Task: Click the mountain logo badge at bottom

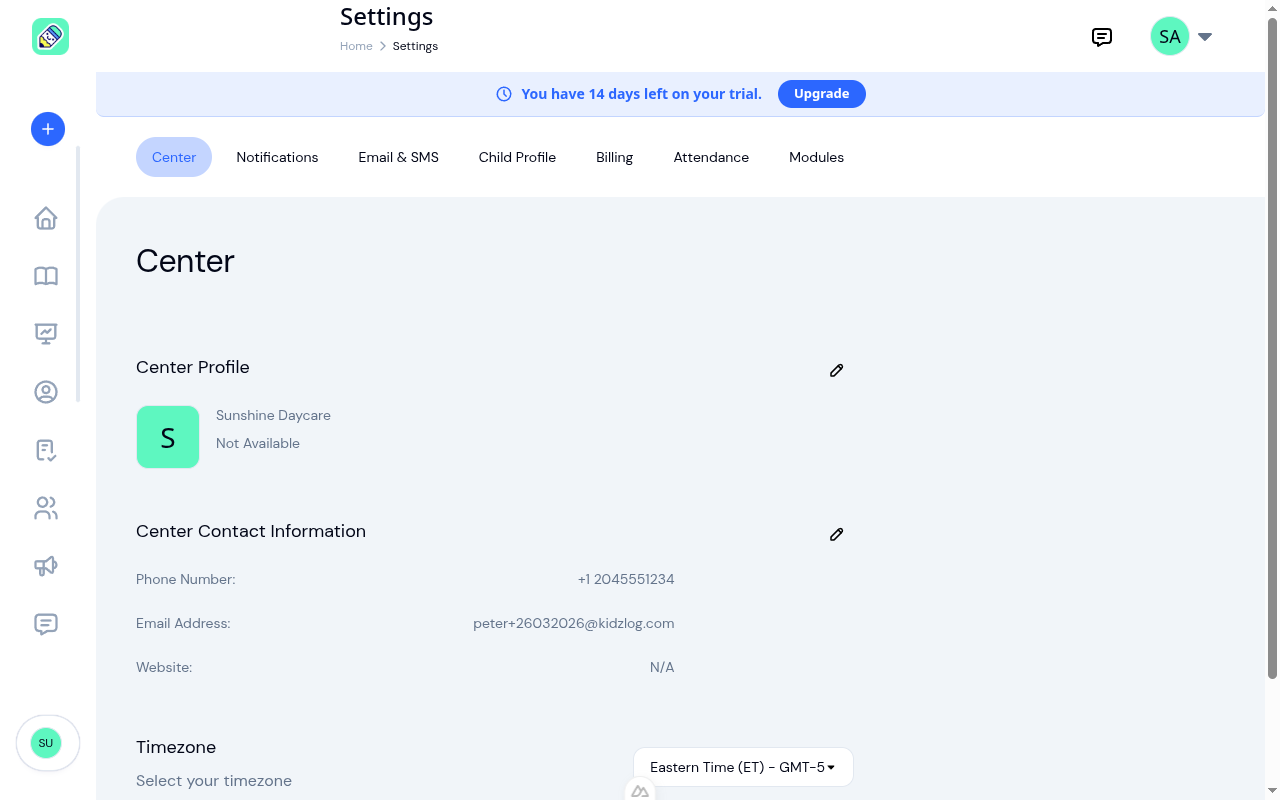Action: coord(640,791)
